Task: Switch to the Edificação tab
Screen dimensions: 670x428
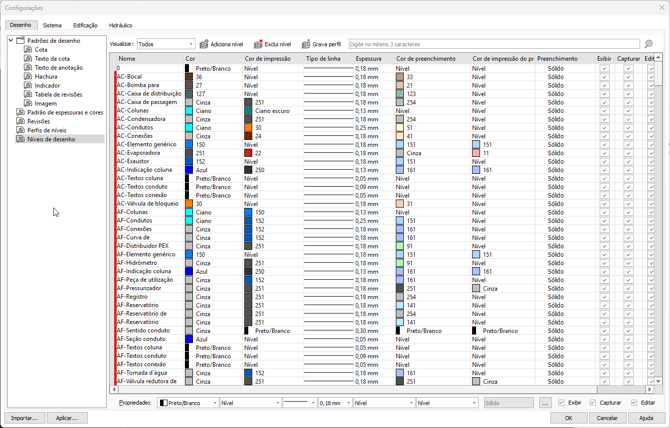Action: pos(85,25)
